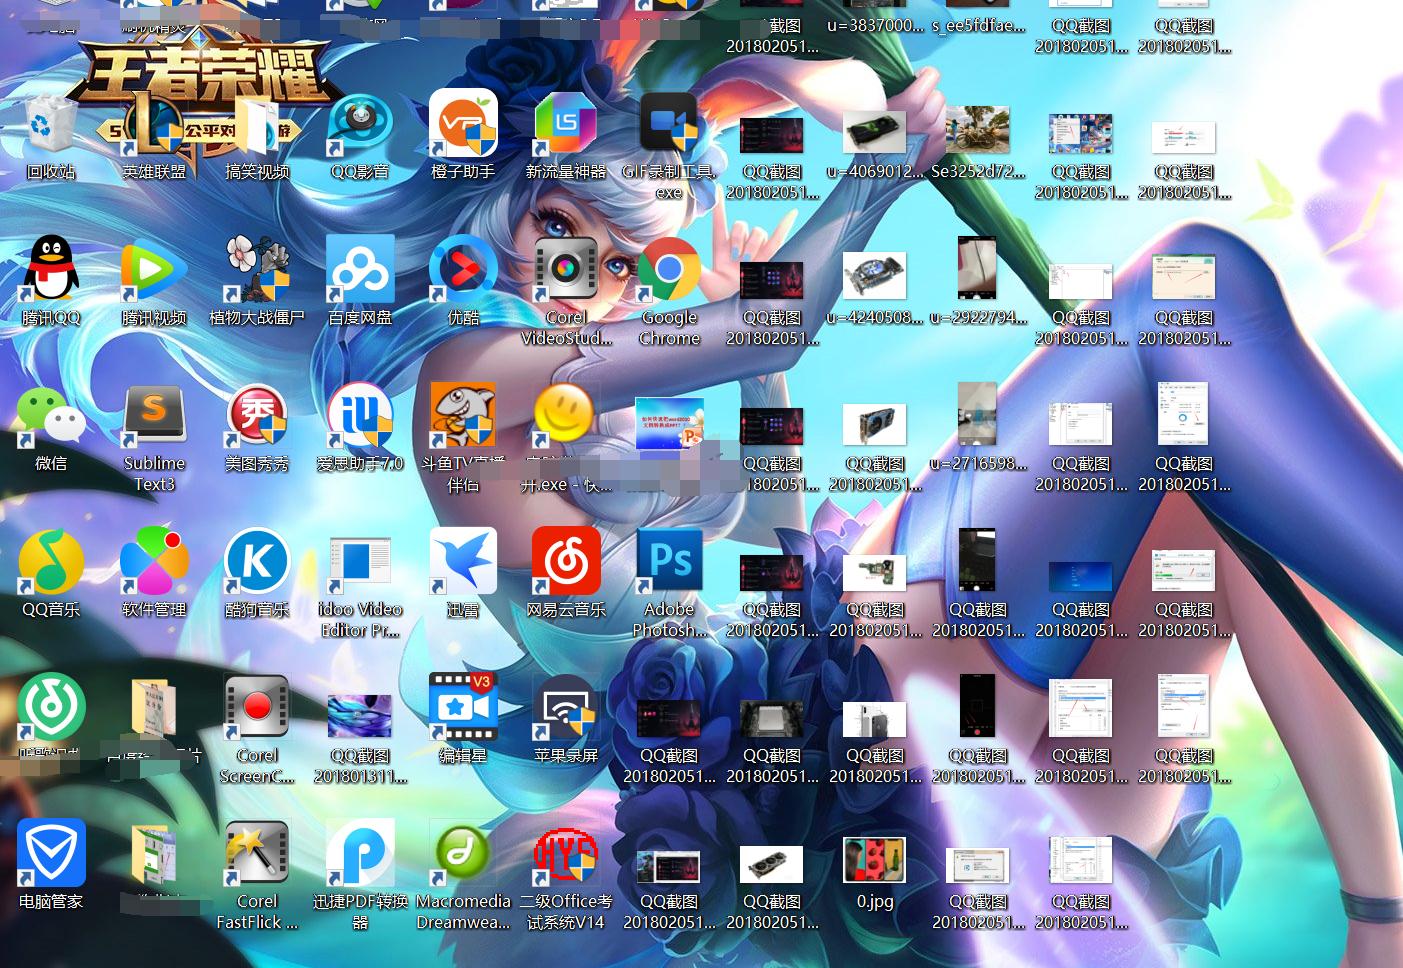
Task: Open QQ音乐 desktop icon
Action: 50,563
